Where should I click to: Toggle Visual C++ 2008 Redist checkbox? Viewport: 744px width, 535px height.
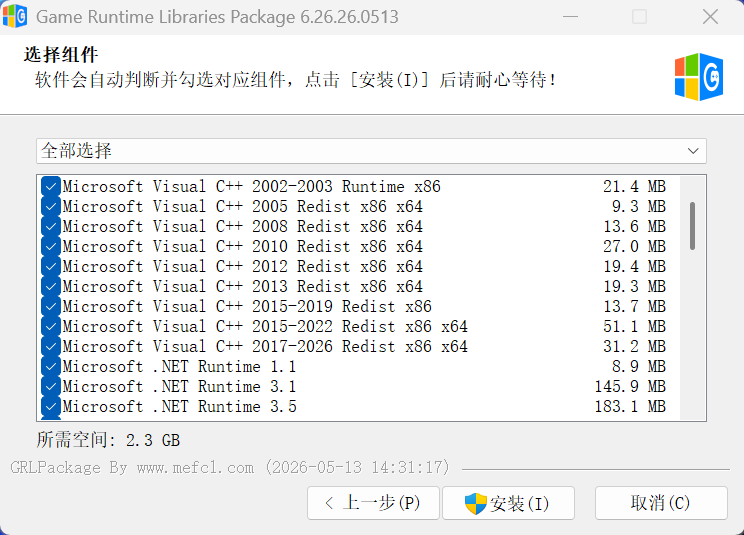click(x=51, y=226)
